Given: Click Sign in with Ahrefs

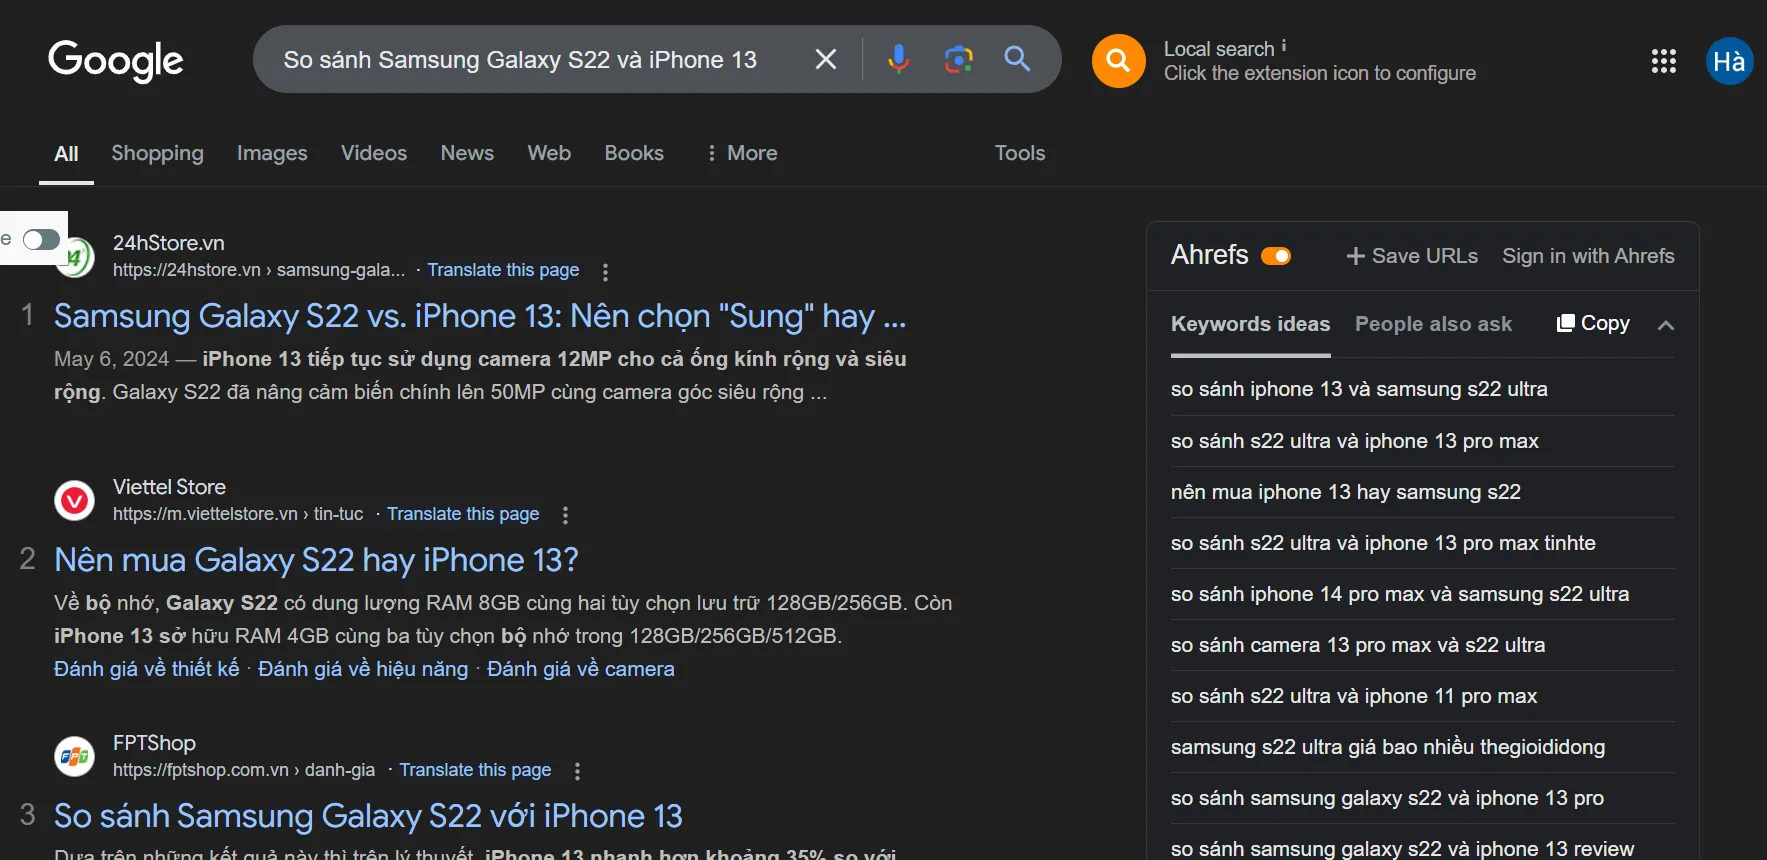Looking at the screenshot, I should (1588, 256).
